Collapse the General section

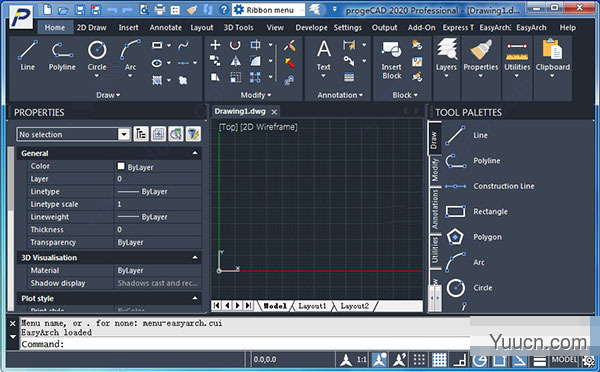195,153
